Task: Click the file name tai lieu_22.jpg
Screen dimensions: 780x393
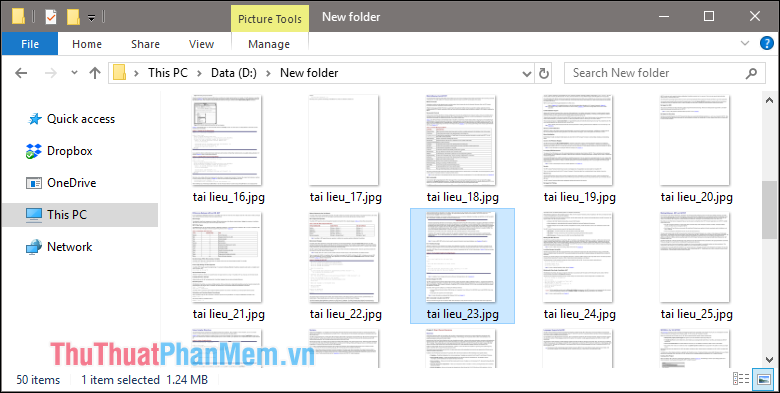Action: point(346,314)
